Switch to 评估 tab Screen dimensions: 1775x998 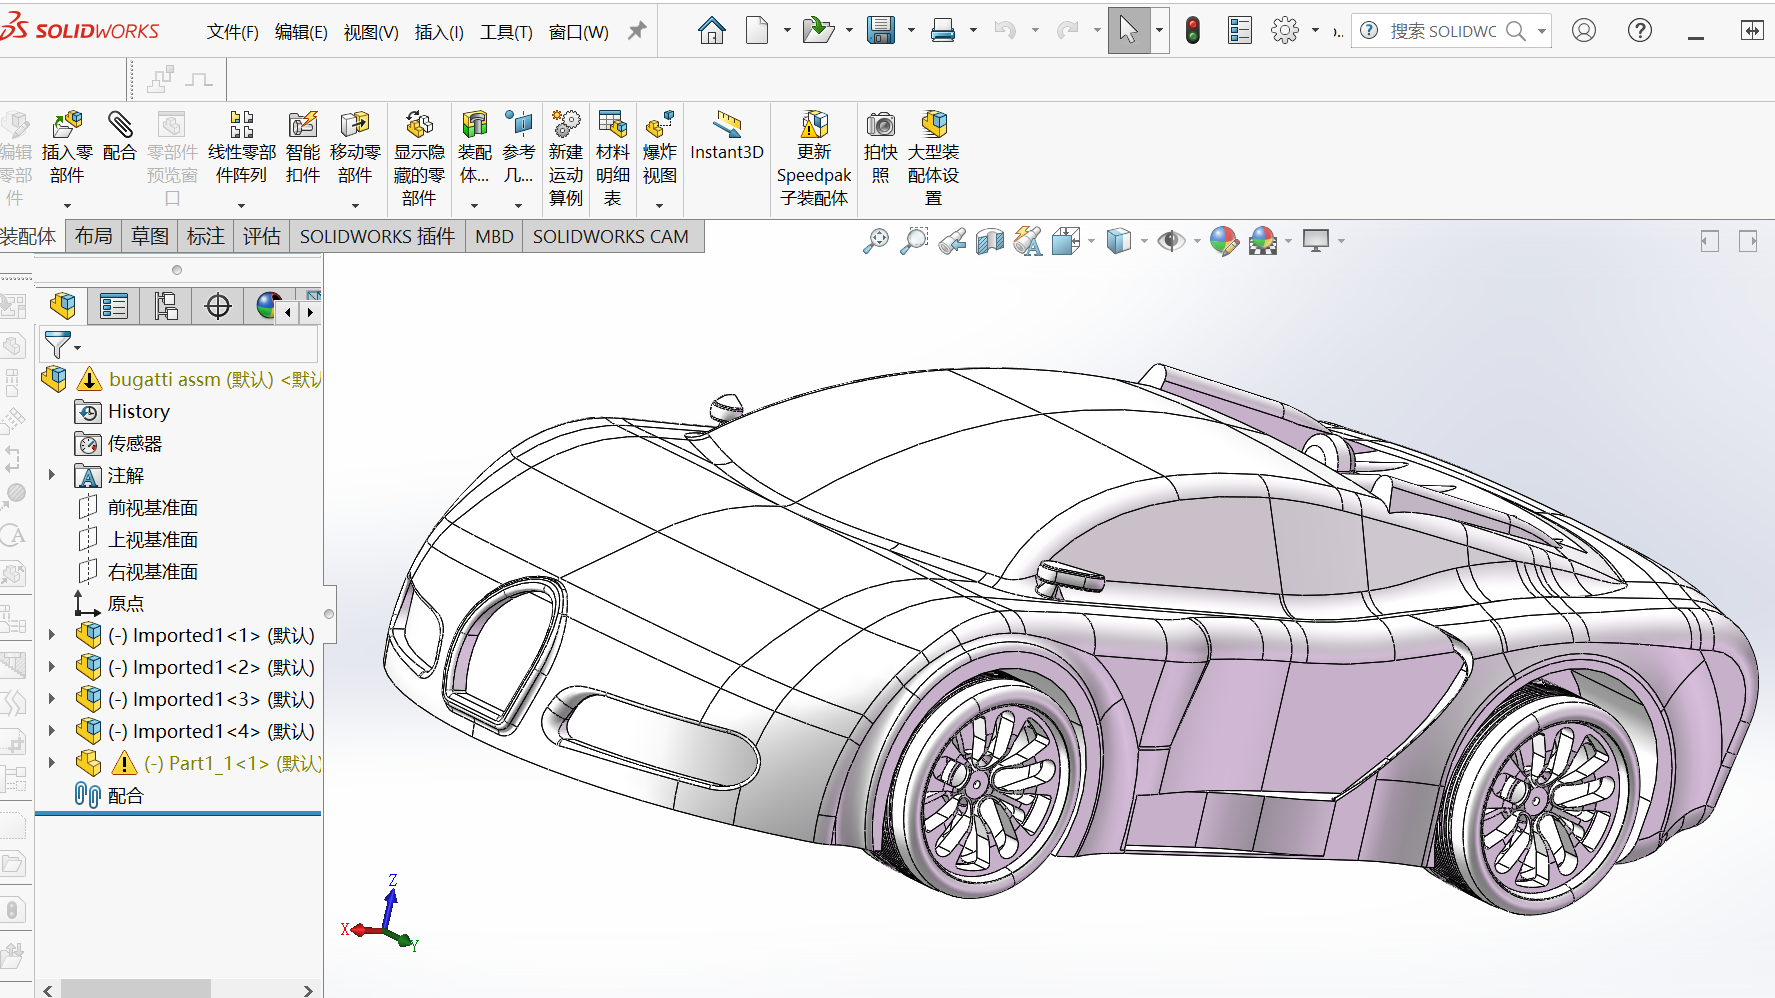tap(262, 236)
